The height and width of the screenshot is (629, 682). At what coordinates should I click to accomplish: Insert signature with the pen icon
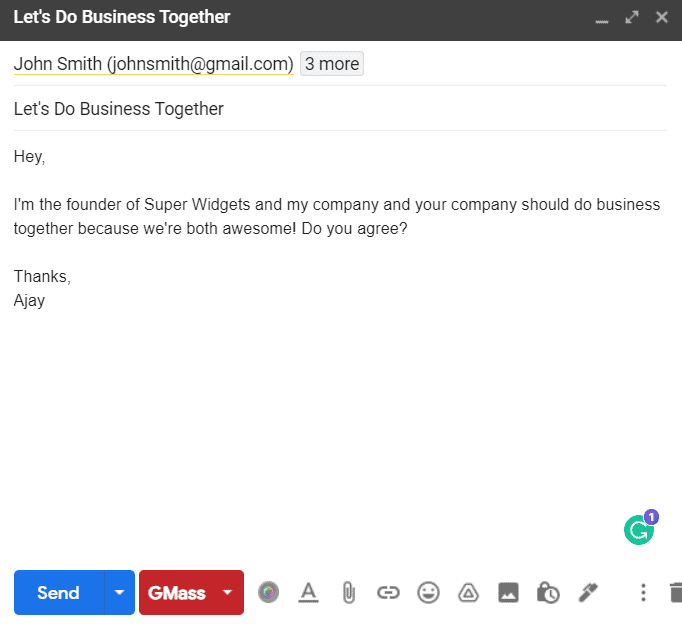[x=588, y=592]
